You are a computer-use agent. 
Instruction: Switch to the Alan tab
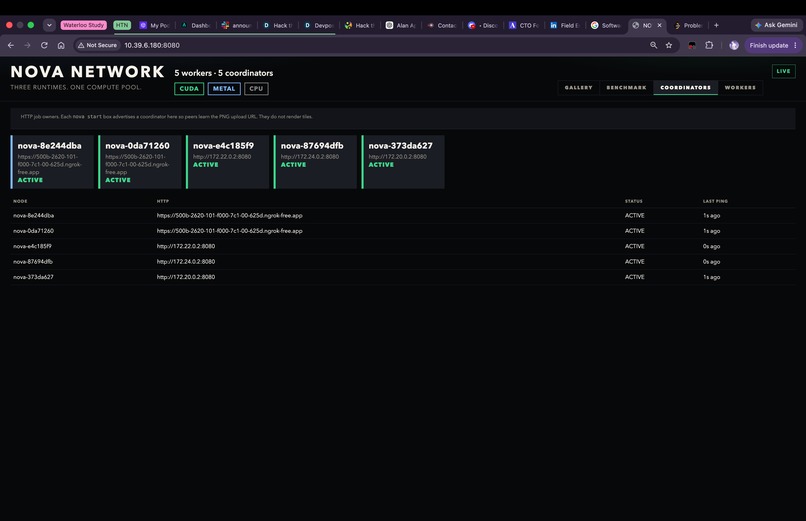(x=401, y=25)
